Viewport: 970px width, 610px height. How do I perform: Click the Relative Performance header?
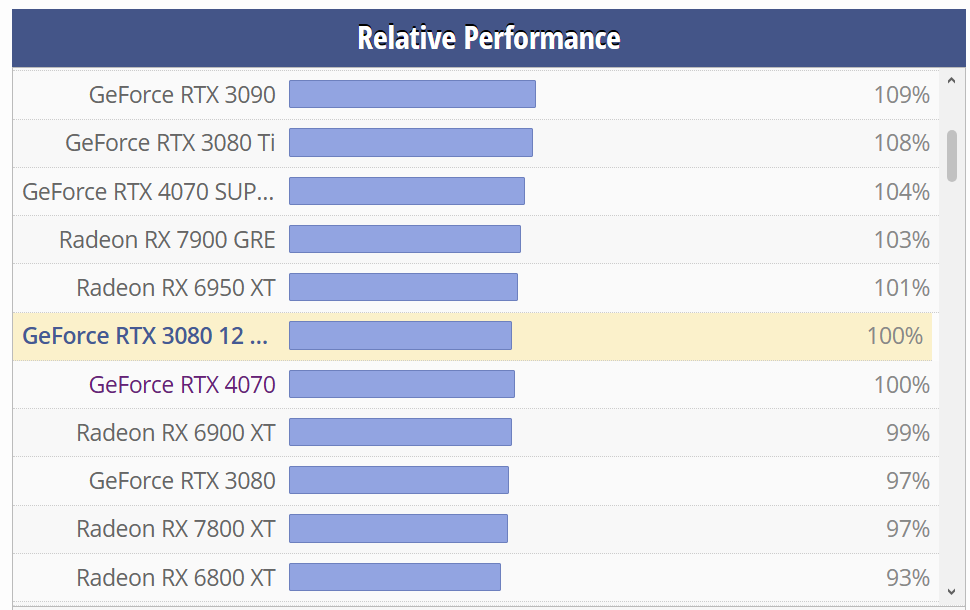click(x=489, y=38)
